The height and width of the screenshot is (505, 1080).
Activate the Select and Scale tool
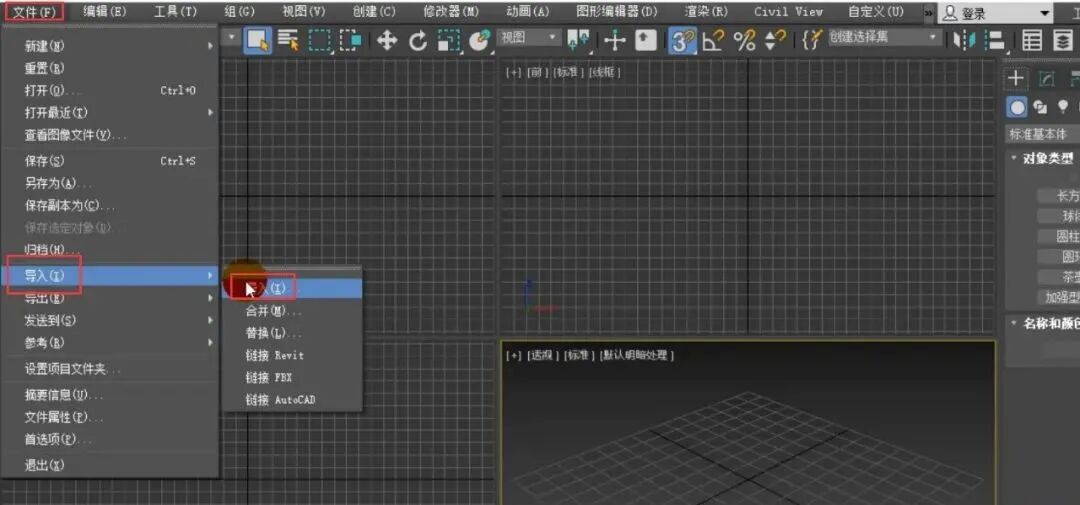pyautogui.click(x=448, y=41)
